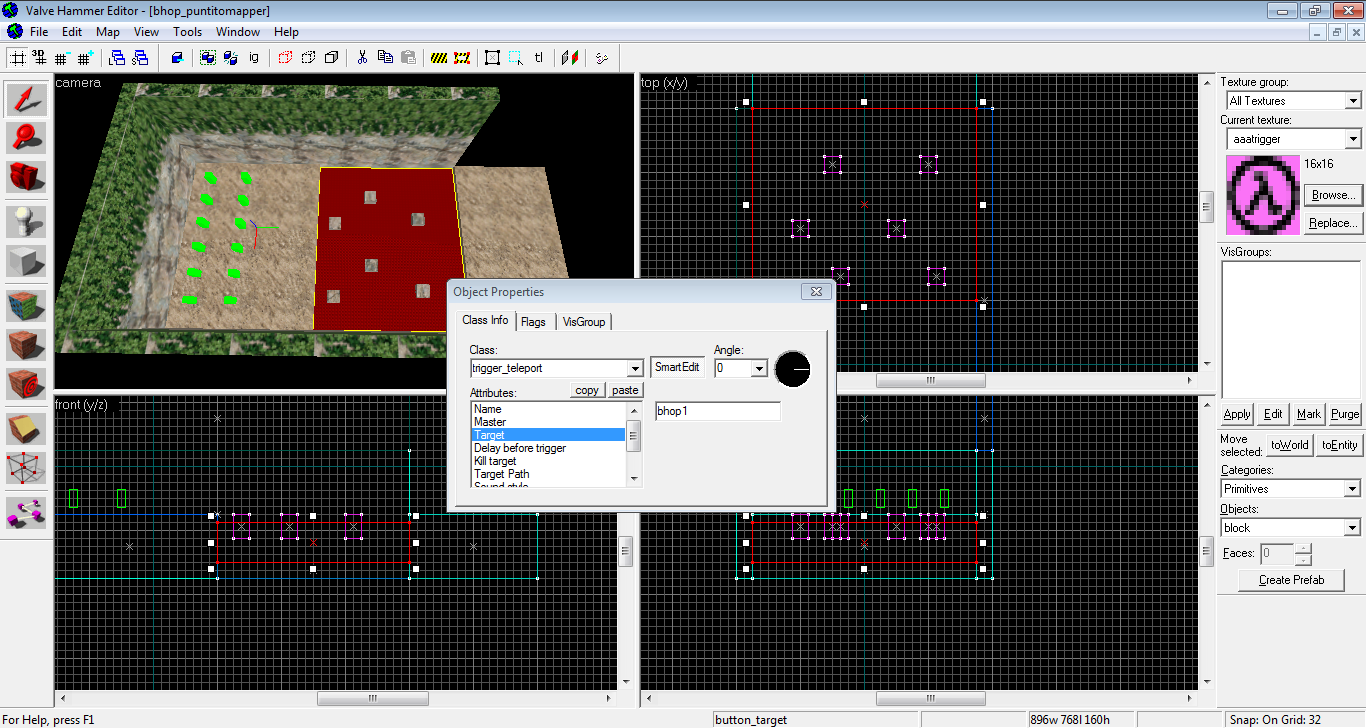The image size is (1366, 728).
Task: Switch to the Flags tab
Action: click(533, 322)
